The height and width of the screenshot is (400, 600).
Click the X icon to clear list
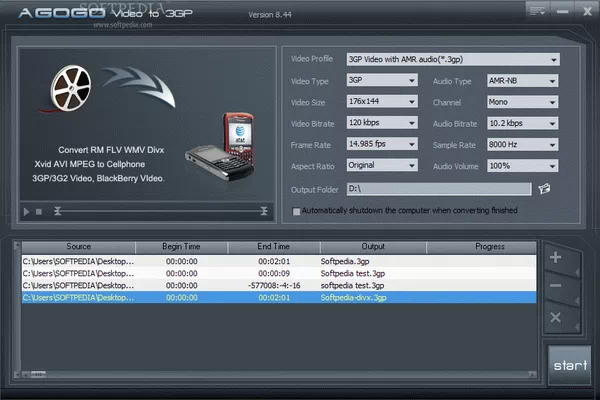click(556, 319)
